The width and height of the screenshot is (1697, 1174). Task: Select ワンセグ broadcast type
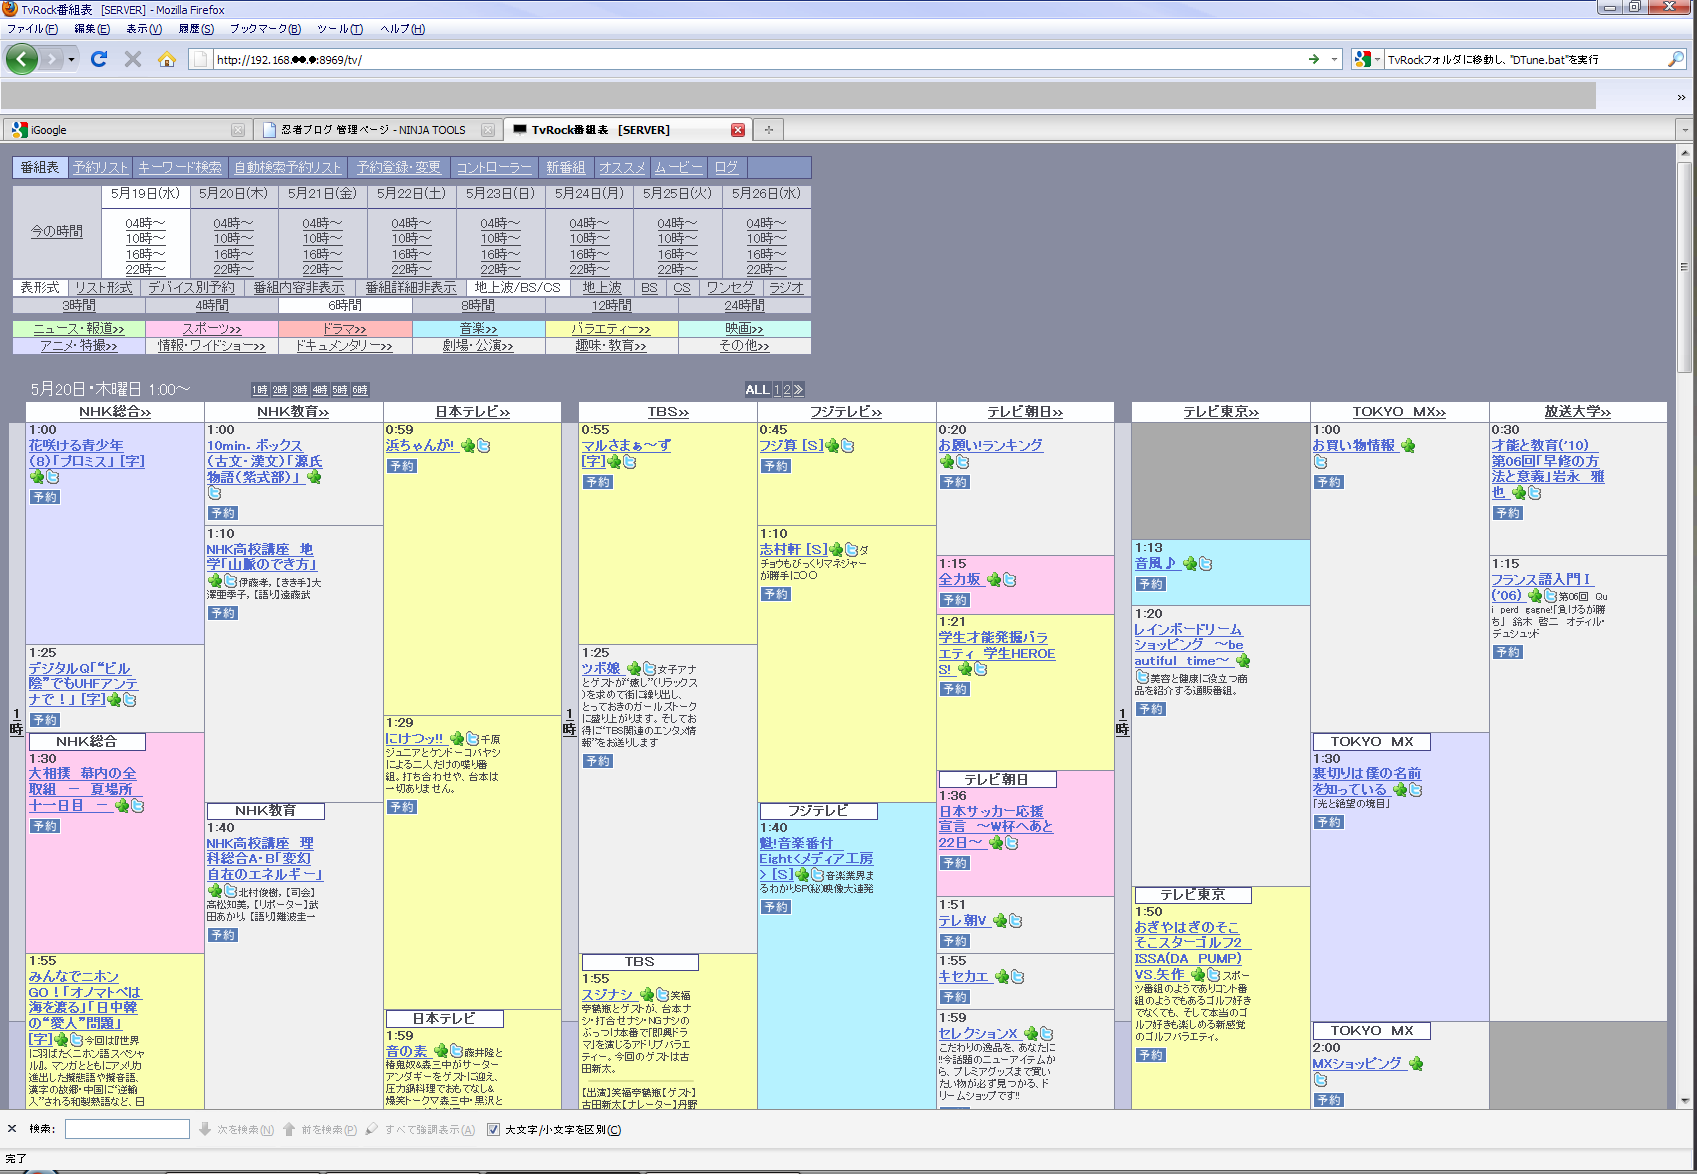point(730,287)
